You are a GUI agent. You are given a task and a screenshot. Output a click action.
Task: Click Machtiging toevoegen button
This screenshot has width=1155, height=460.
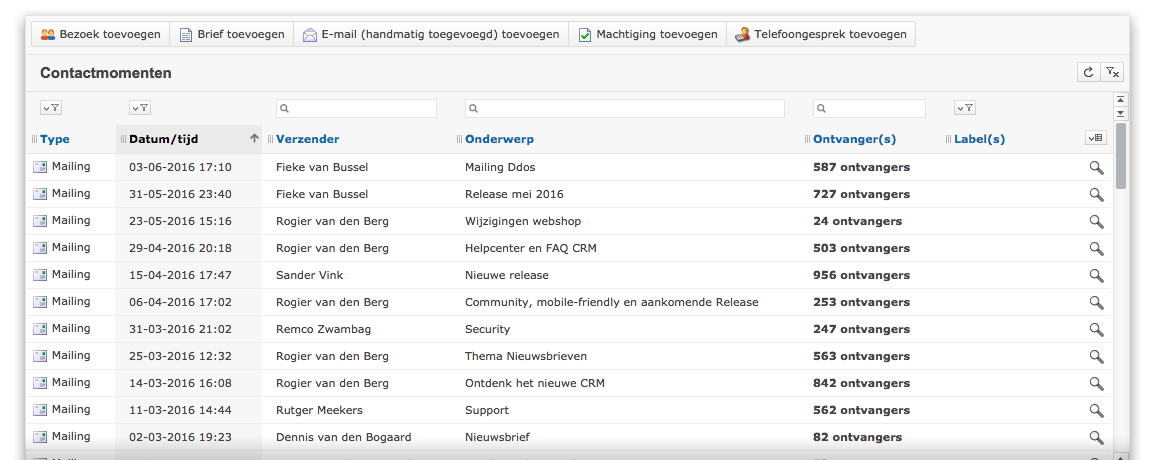click(647, 34)
